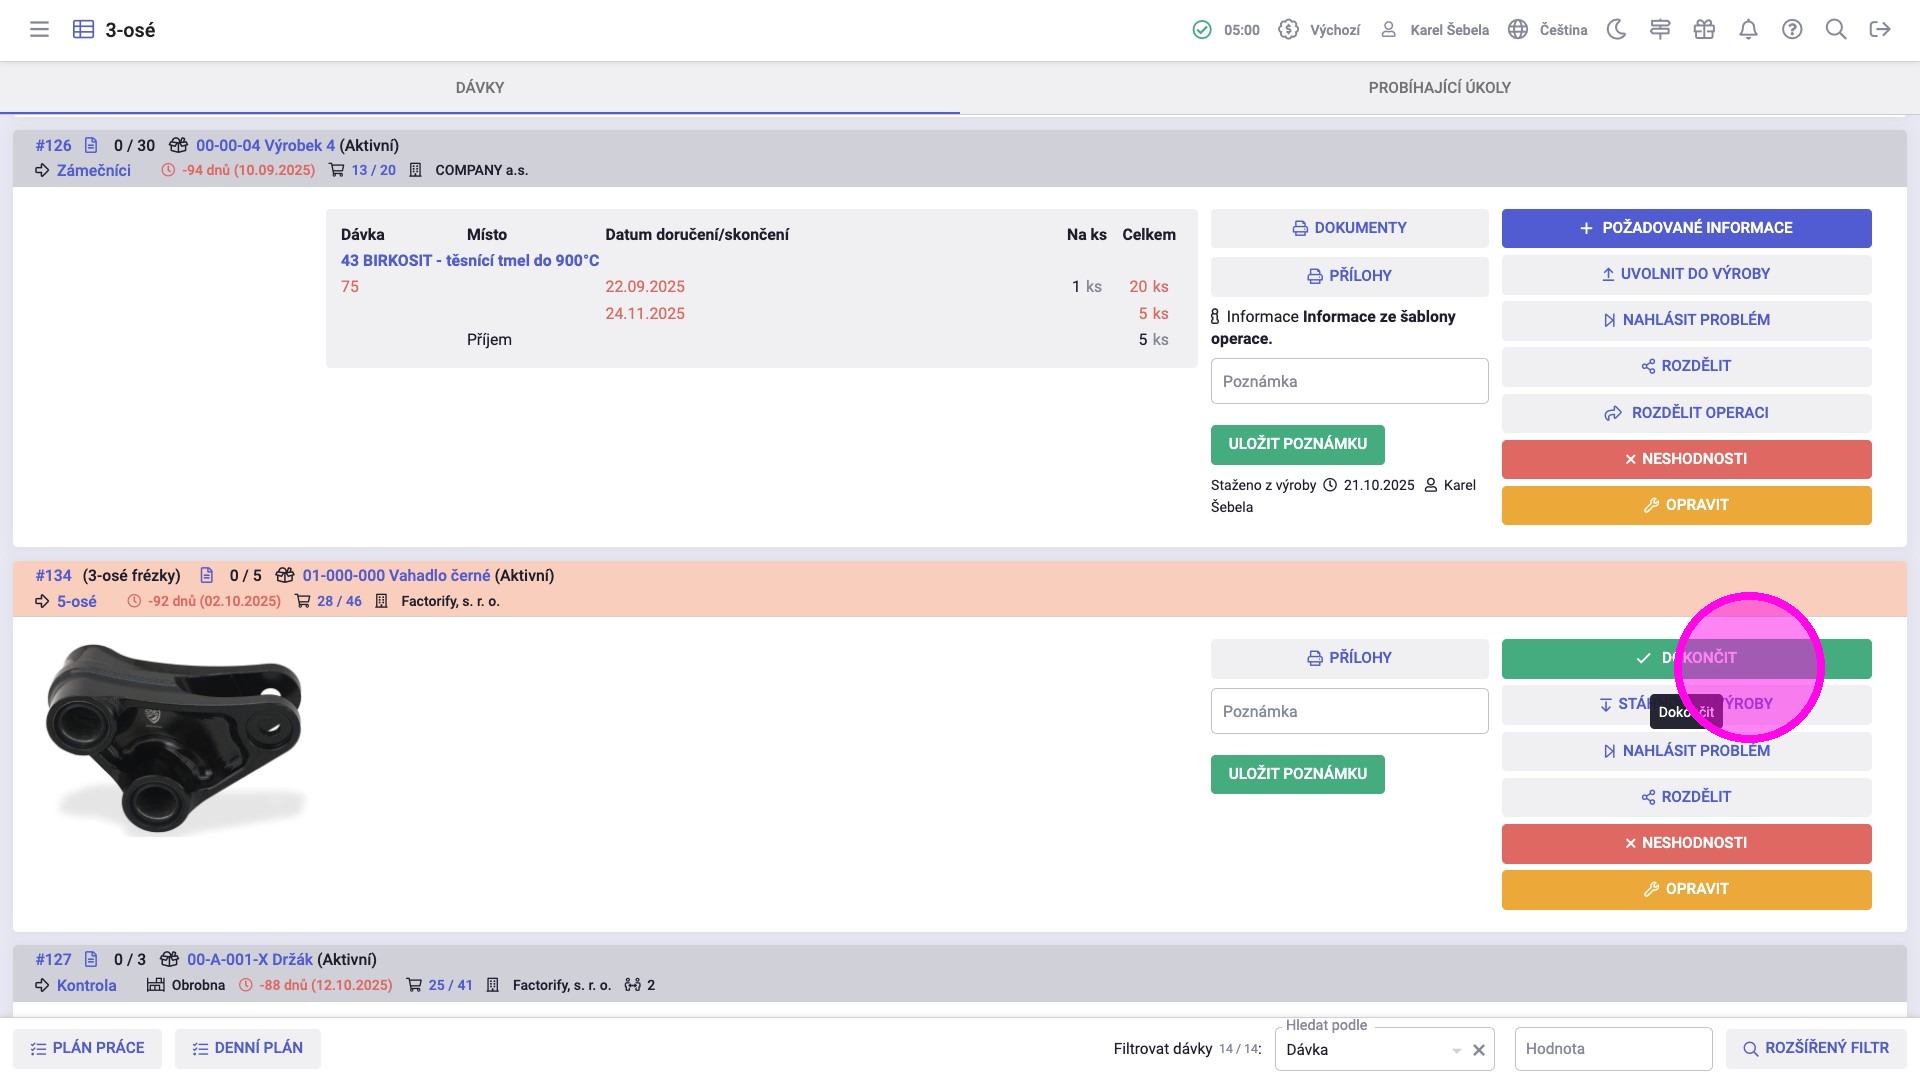Viewport: 1920px width, 1080px height.
Task: Open document icon next to #126
Action: coord(91,145)
